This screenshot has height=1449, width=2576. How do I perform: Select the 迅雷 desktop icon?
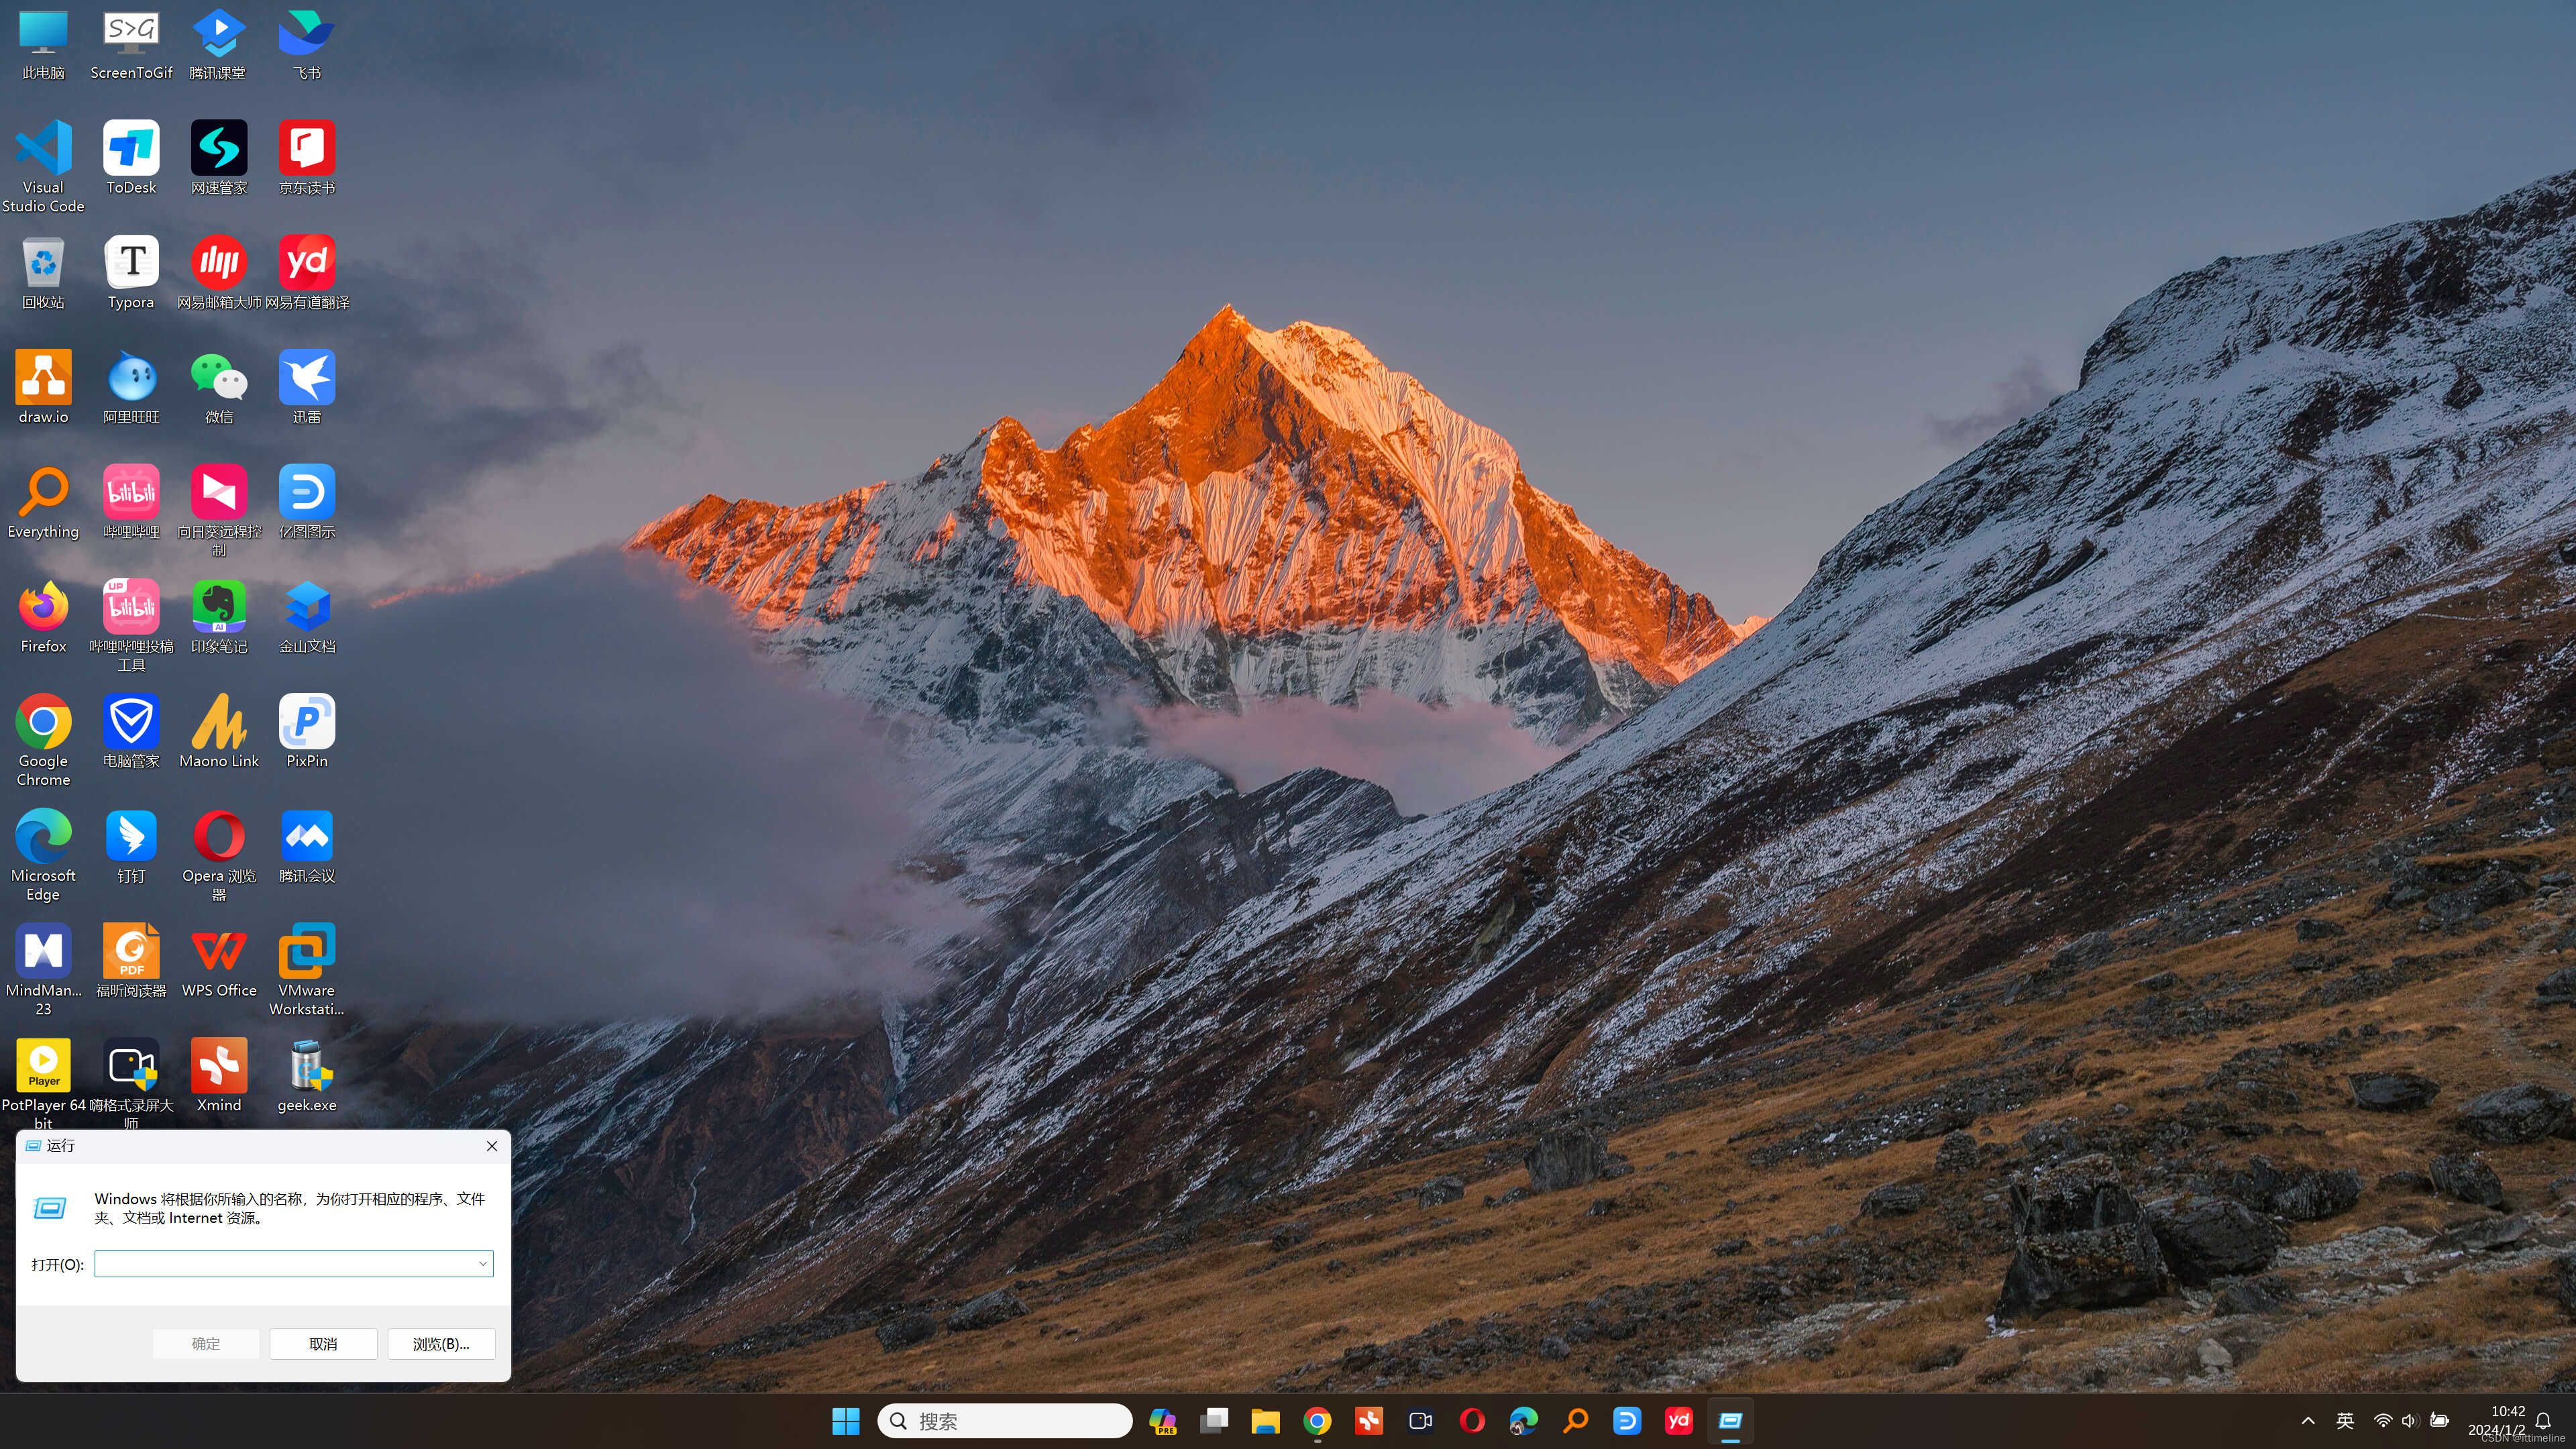[307, 387]
